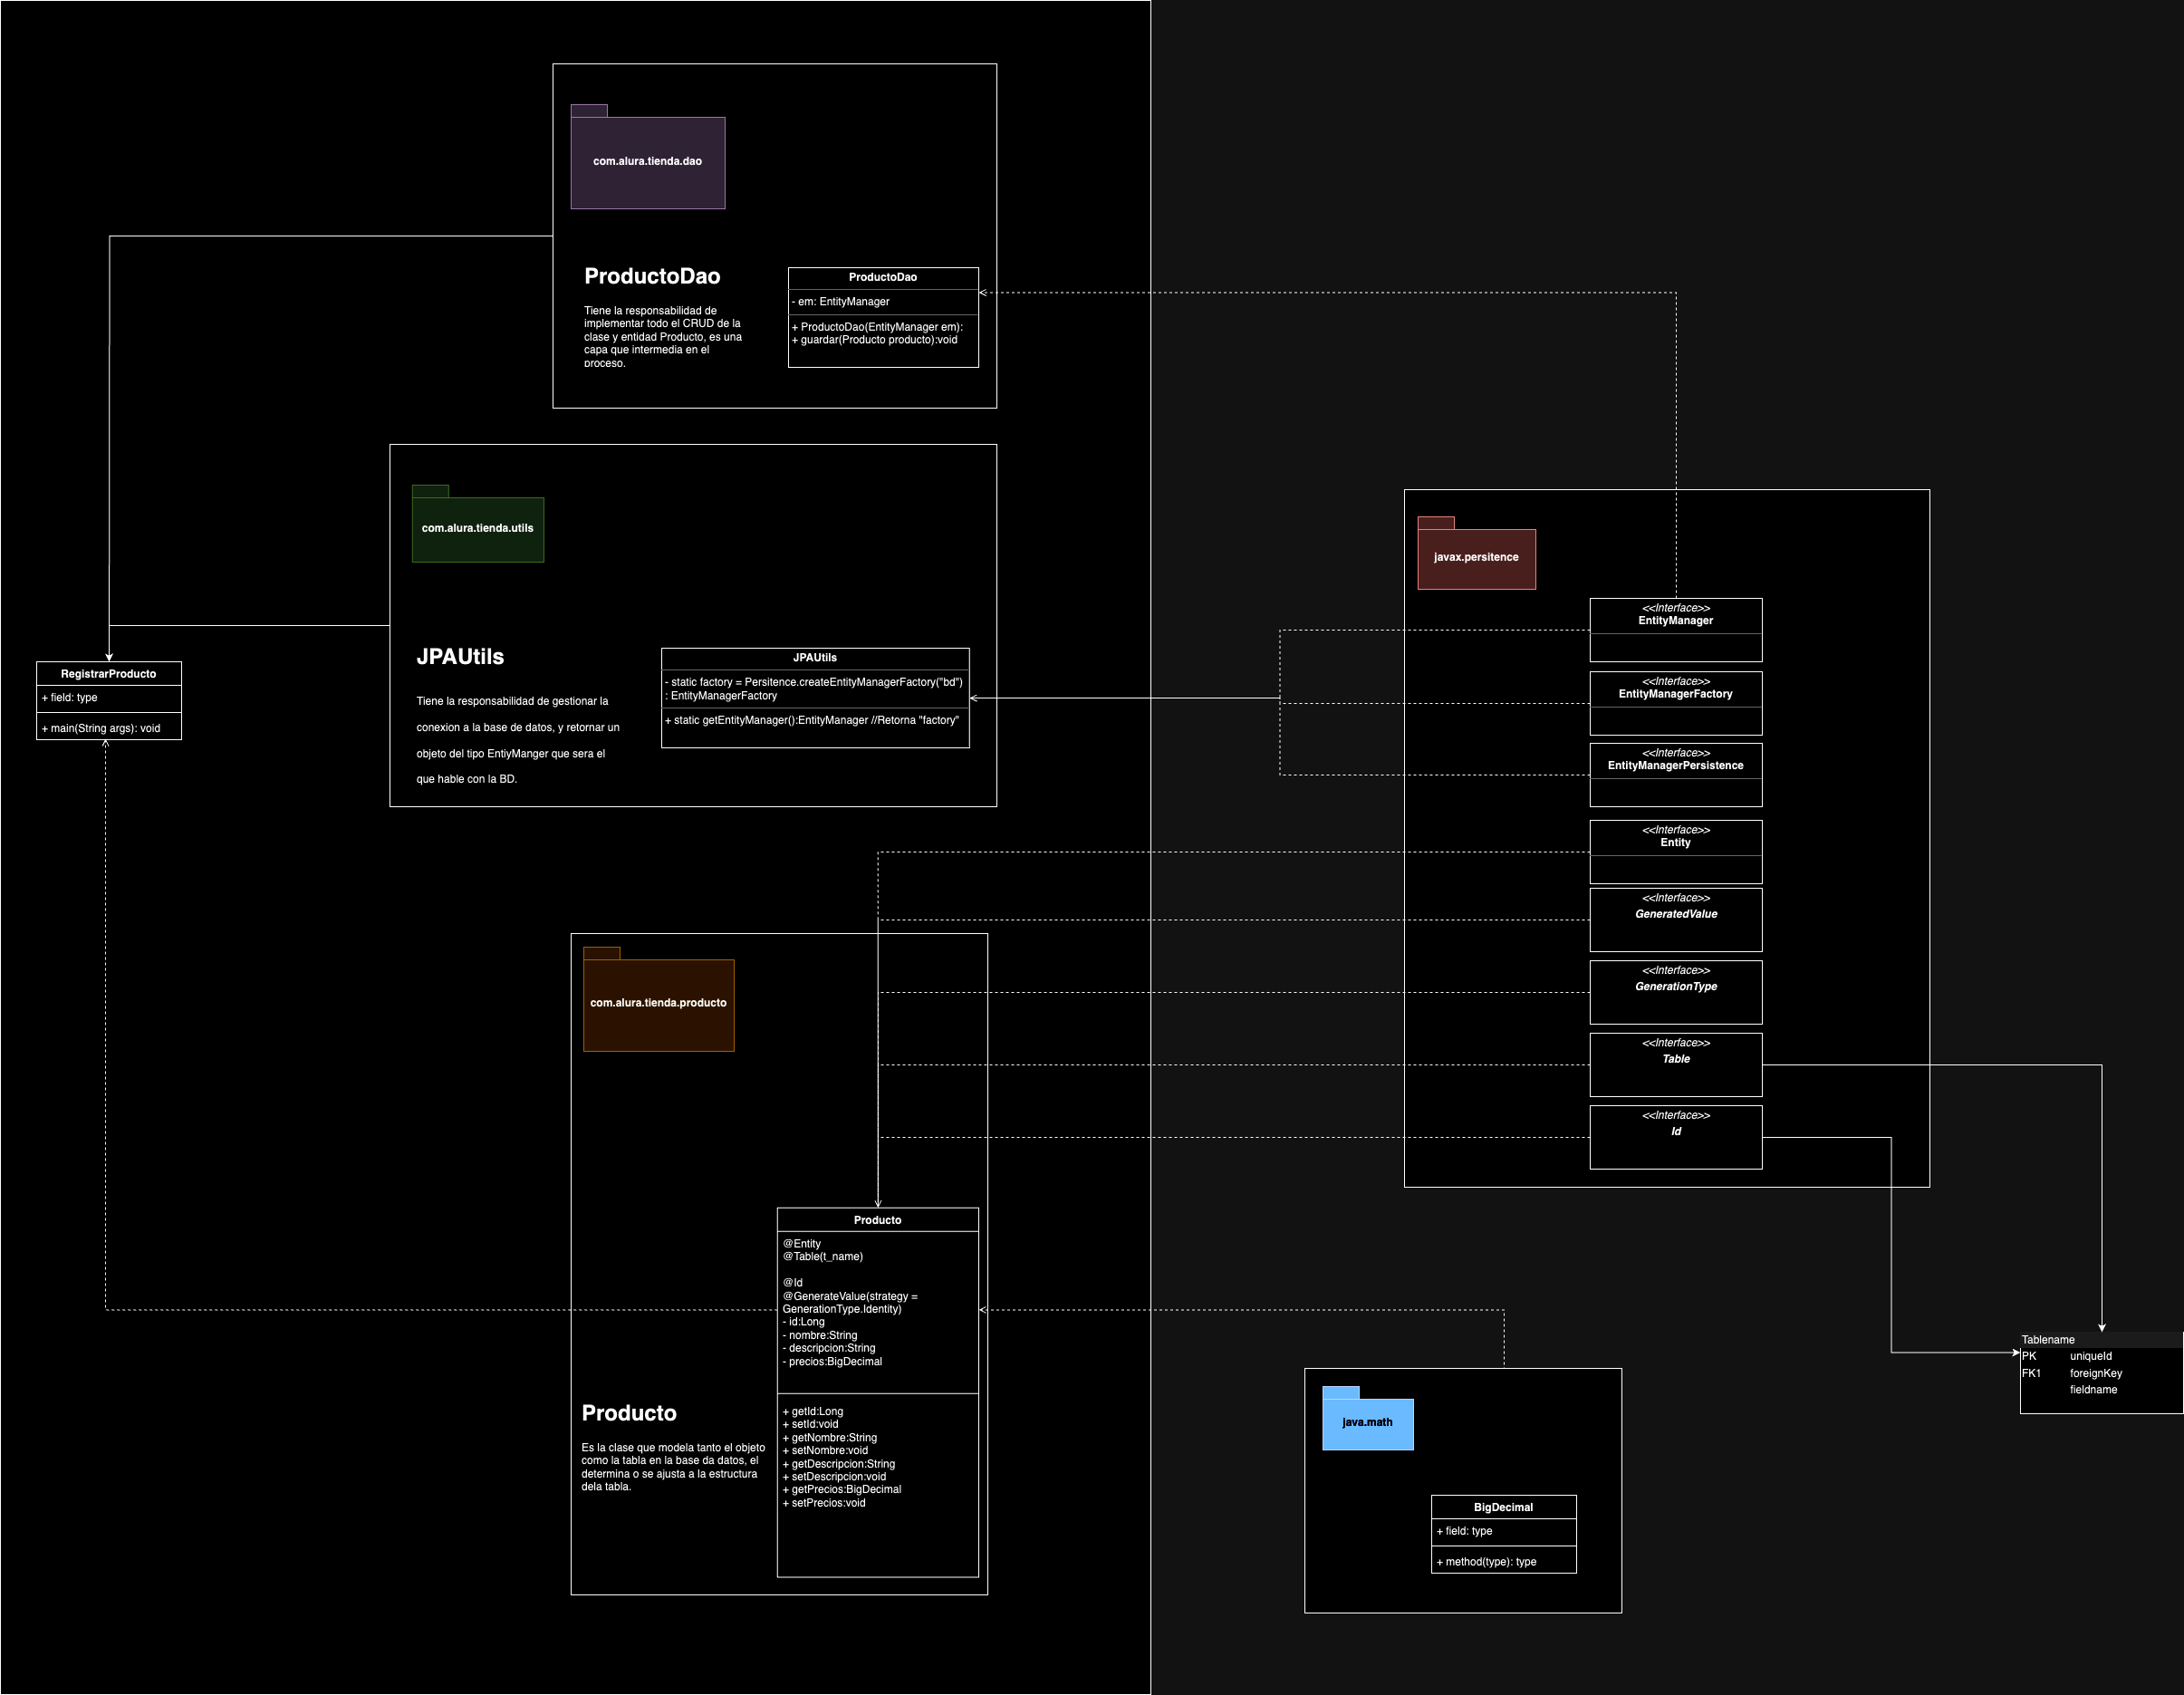
Task: Select the javax.persitence package folder
Action: 1476,553
